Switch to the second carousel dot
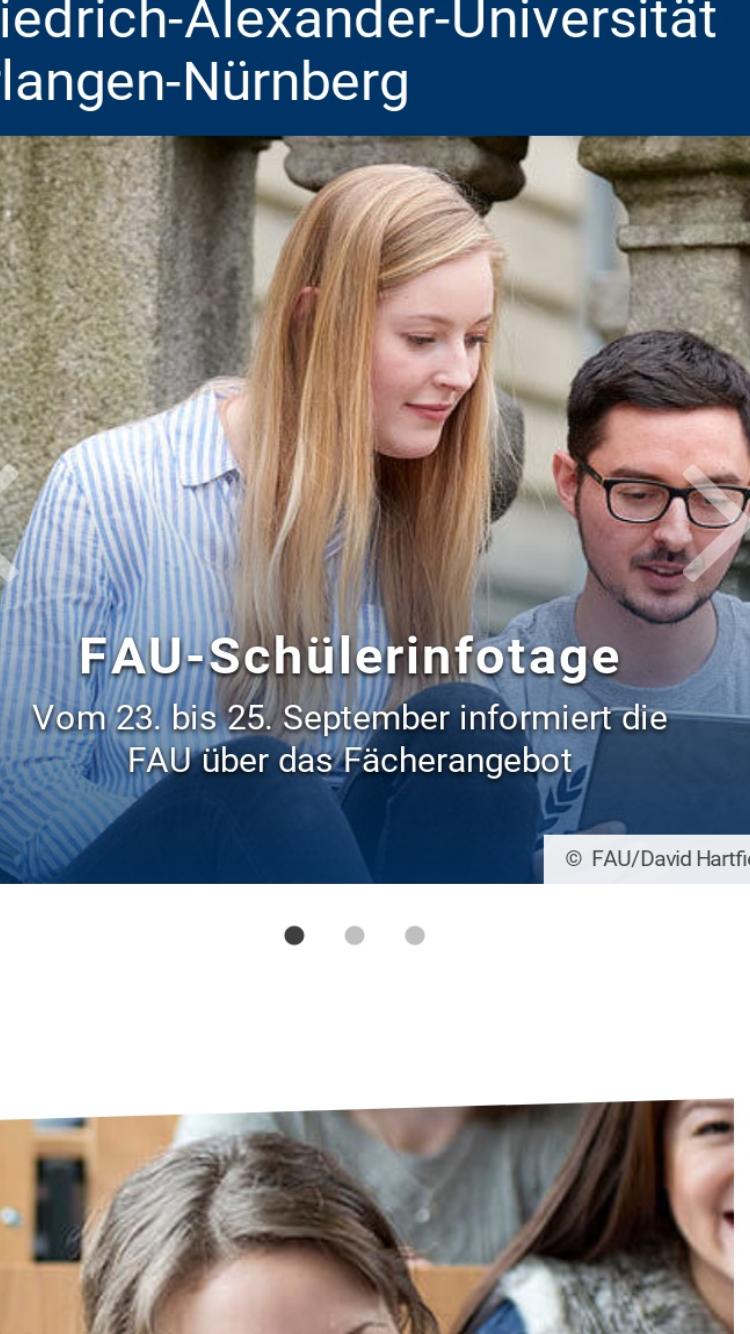 pyautogui.click(x=354, y=935)
